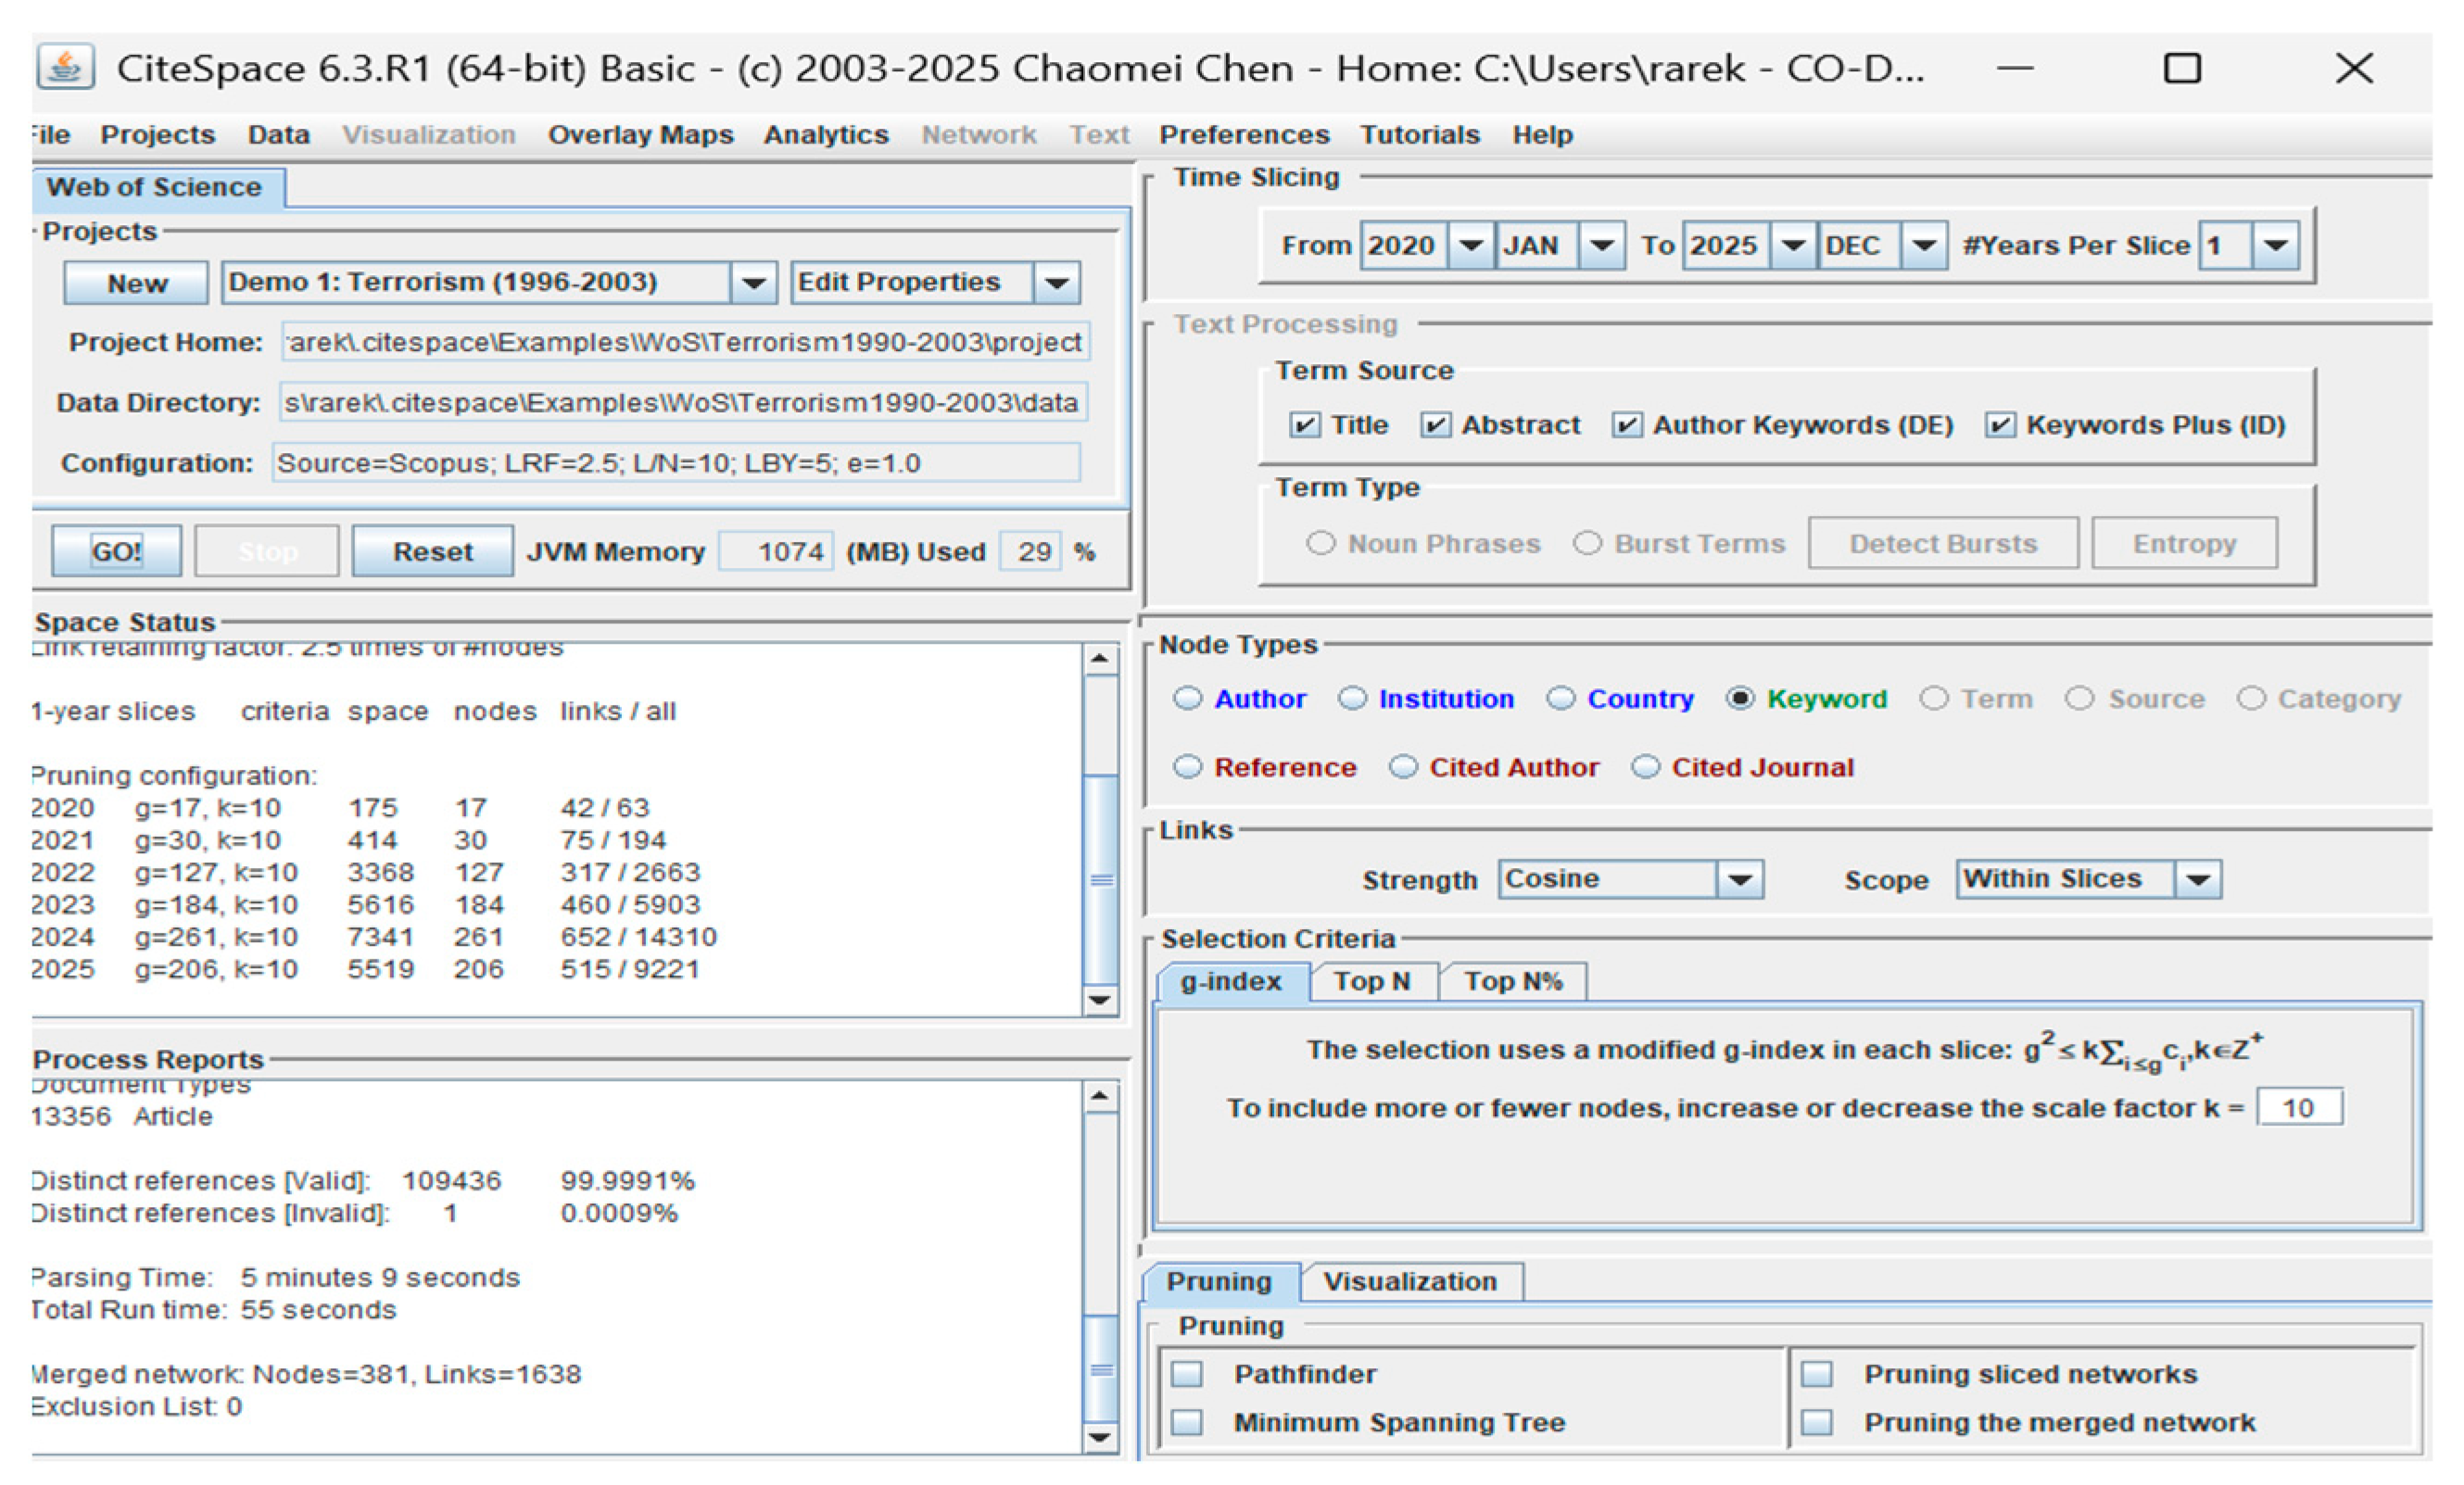Screen dimensions: 2464x1485
Task: Open the From year 2020 dropdown
Action: pyautogui.click(x=1471, y=246)
